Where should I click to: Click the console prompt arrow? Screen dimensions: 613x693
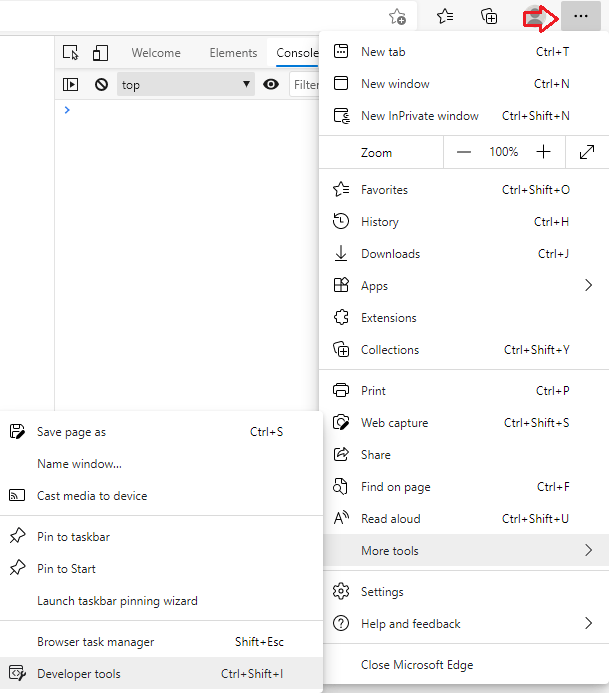67,110
